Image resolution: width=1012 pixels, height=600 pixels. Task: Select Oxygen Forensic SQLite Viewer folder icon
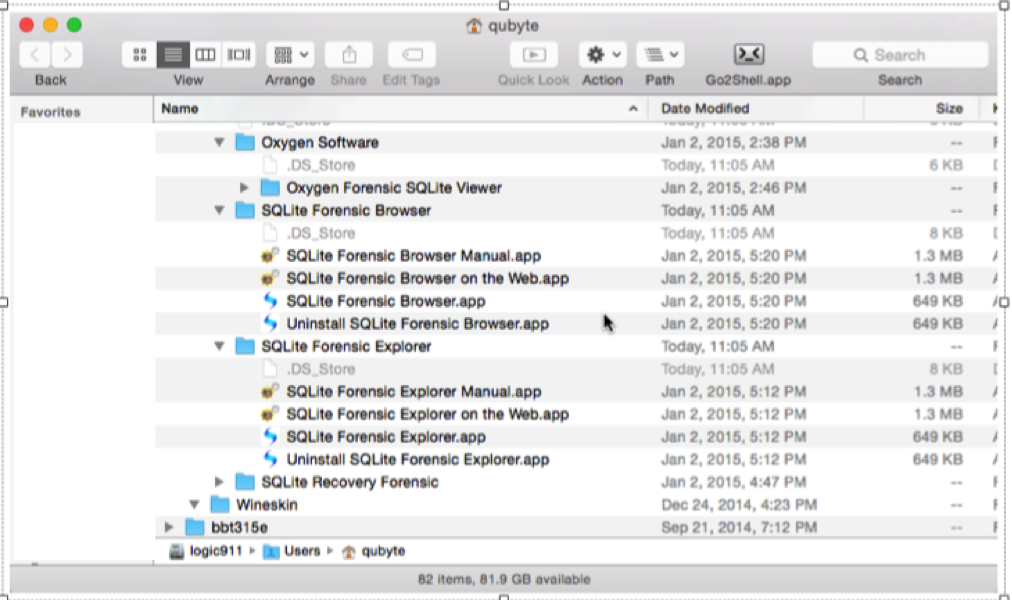(270, 188)
